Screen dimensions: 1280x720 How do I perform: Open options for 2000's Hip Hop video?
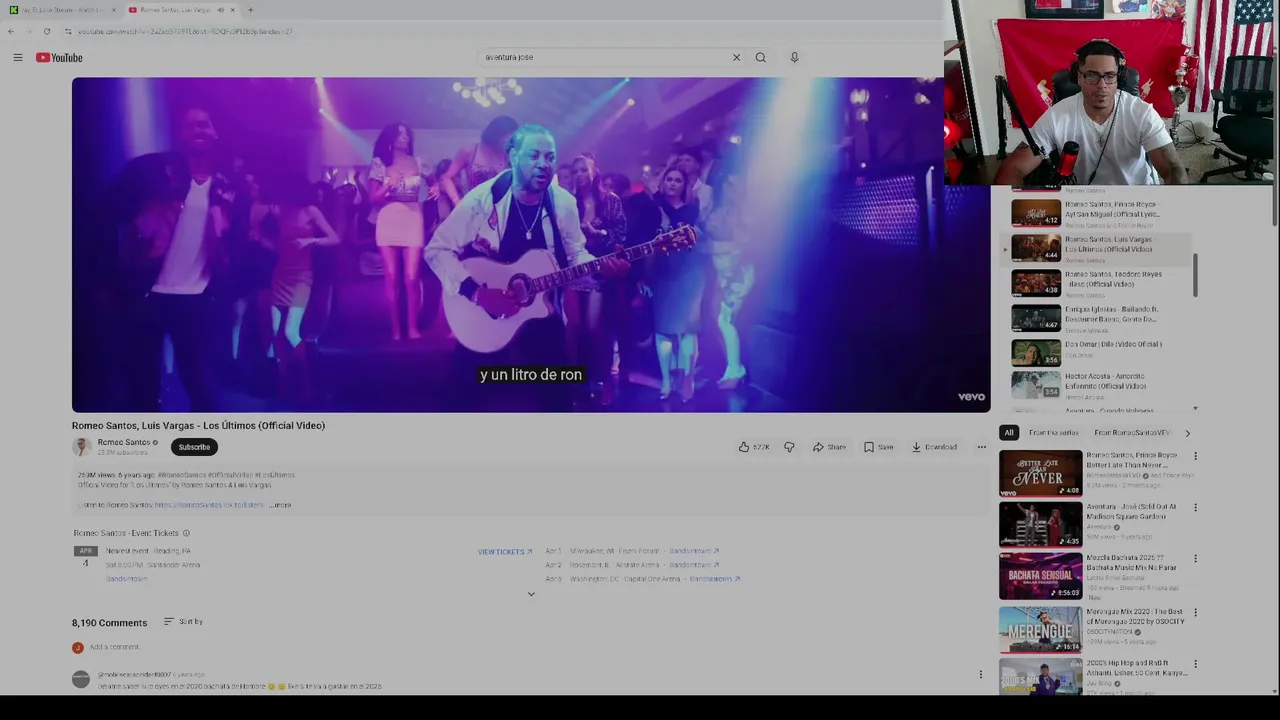[1195, 664]
